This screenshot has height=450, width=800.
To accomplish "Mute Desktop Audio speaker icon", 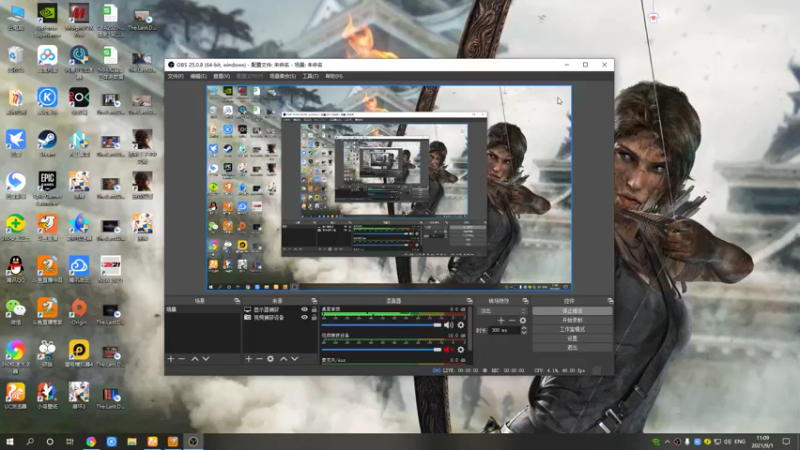I will pyautogui.click(x=448, y=325).
